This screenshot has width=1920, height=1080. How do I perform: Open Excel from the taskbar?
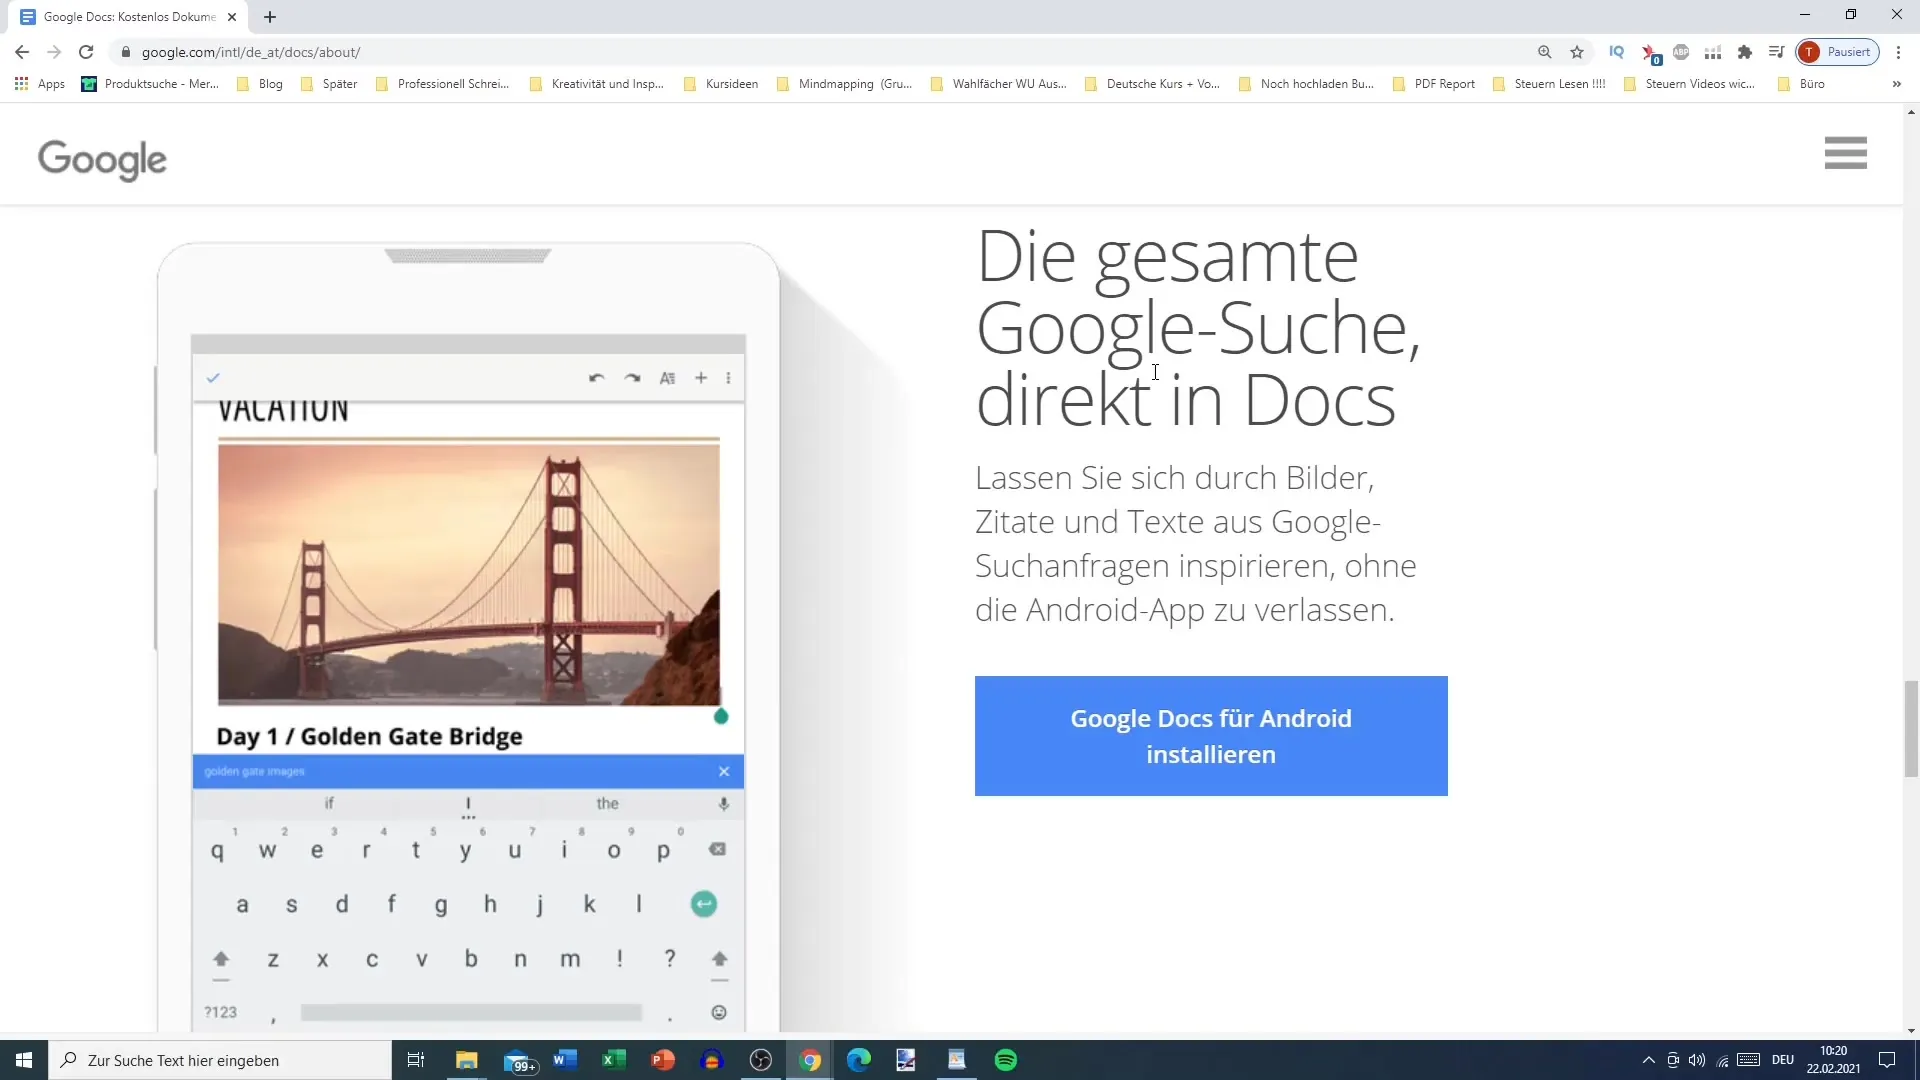[x=614, y=1060]
